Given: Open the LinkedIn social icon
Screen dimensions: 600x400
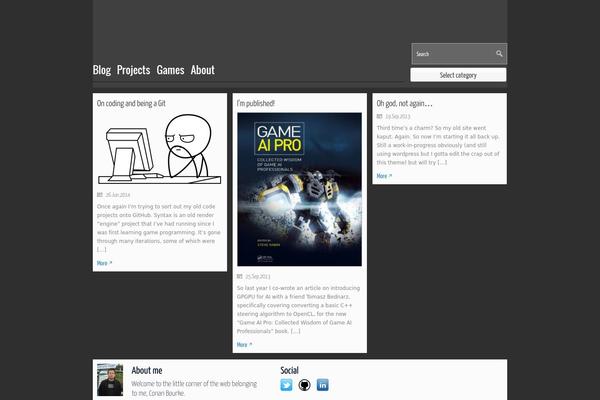Looking at the screenshot, I should 322,385.
